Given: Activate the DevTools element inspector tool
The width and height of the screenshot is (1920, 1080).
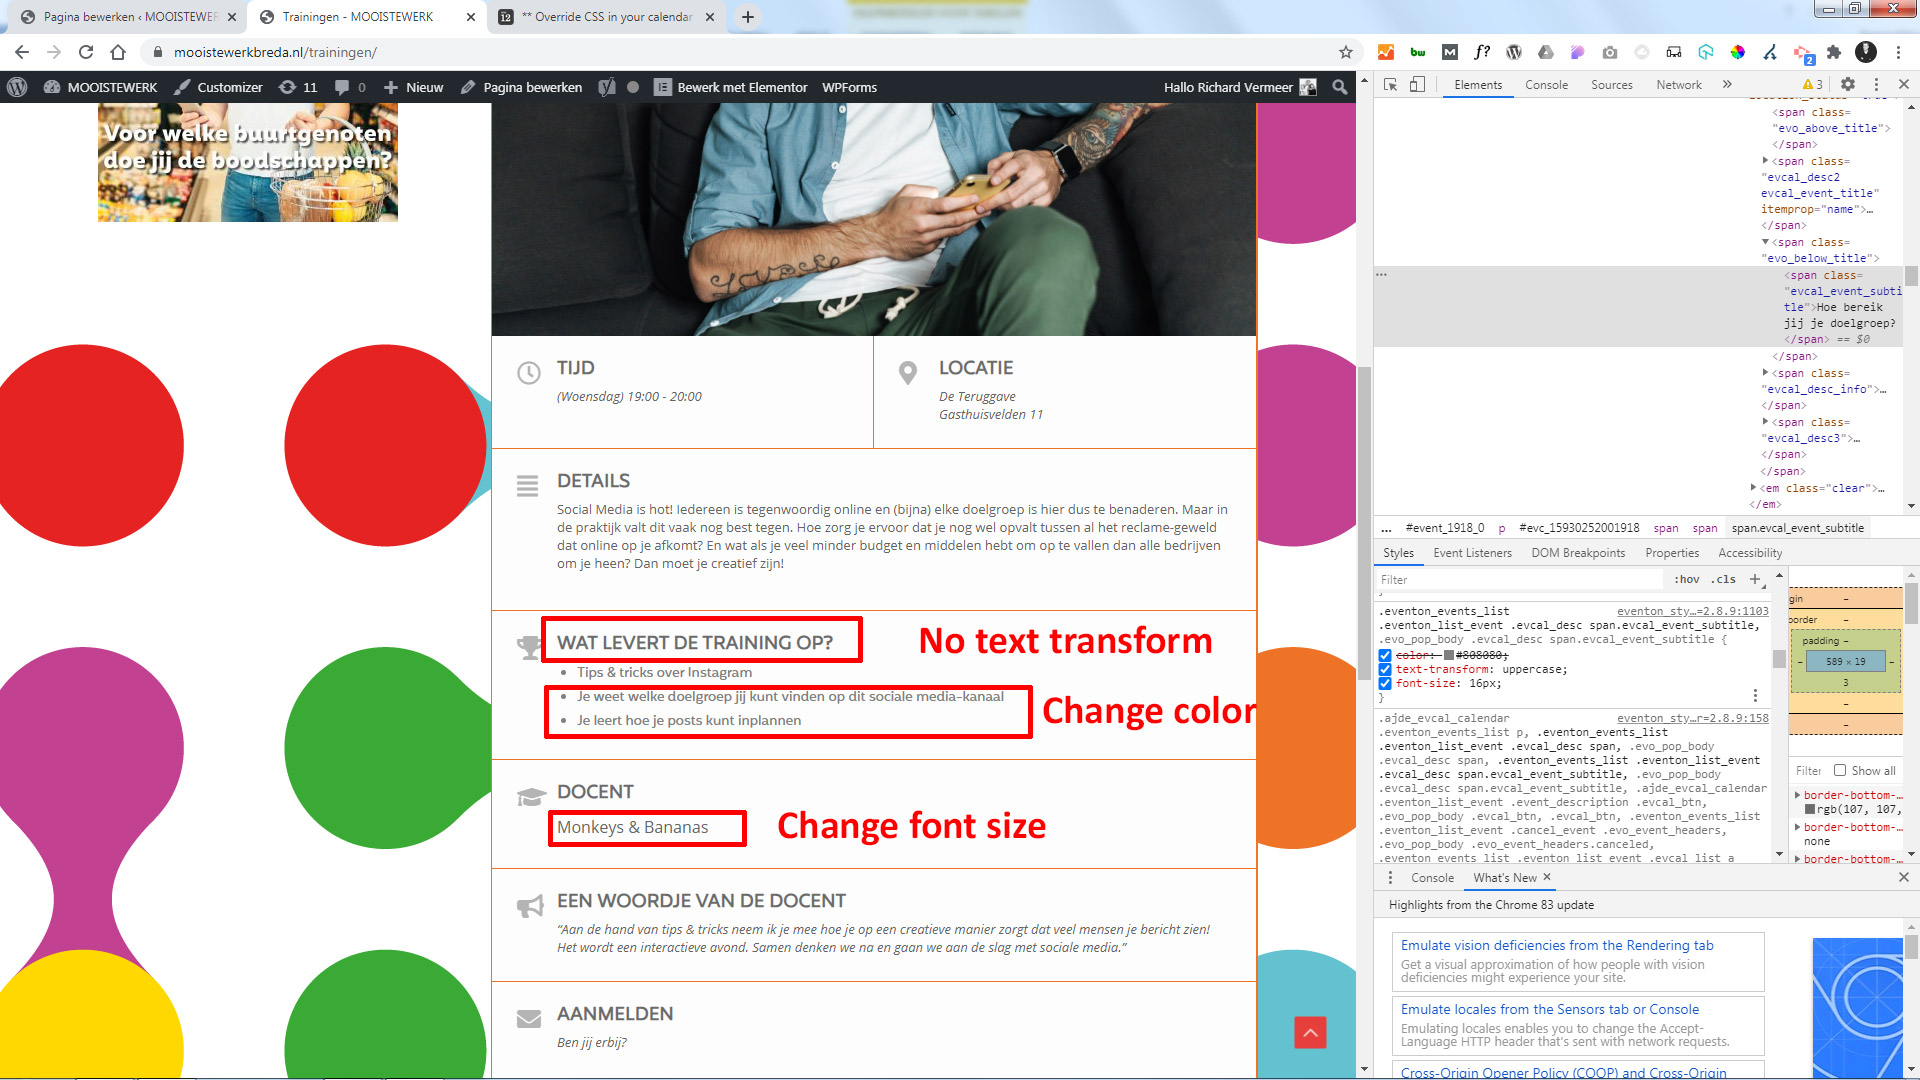Looking at the screenshot, I should (x=1390, y=85).
